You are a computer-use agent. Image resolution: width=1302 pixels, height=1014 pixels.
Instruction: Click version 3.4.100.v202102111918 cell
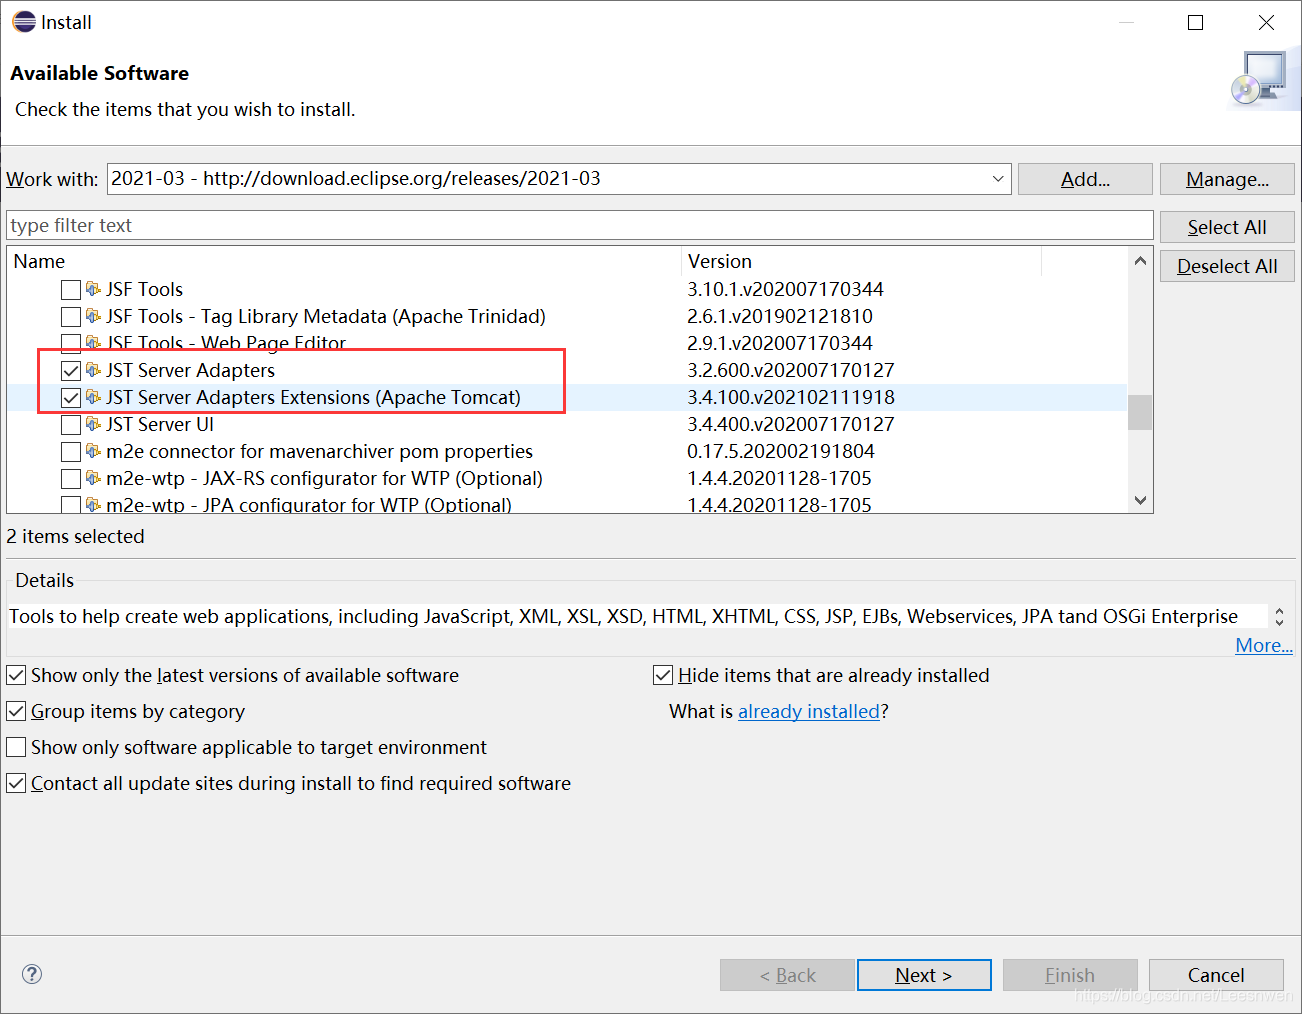pyautogui.click(x=791, y=397)
